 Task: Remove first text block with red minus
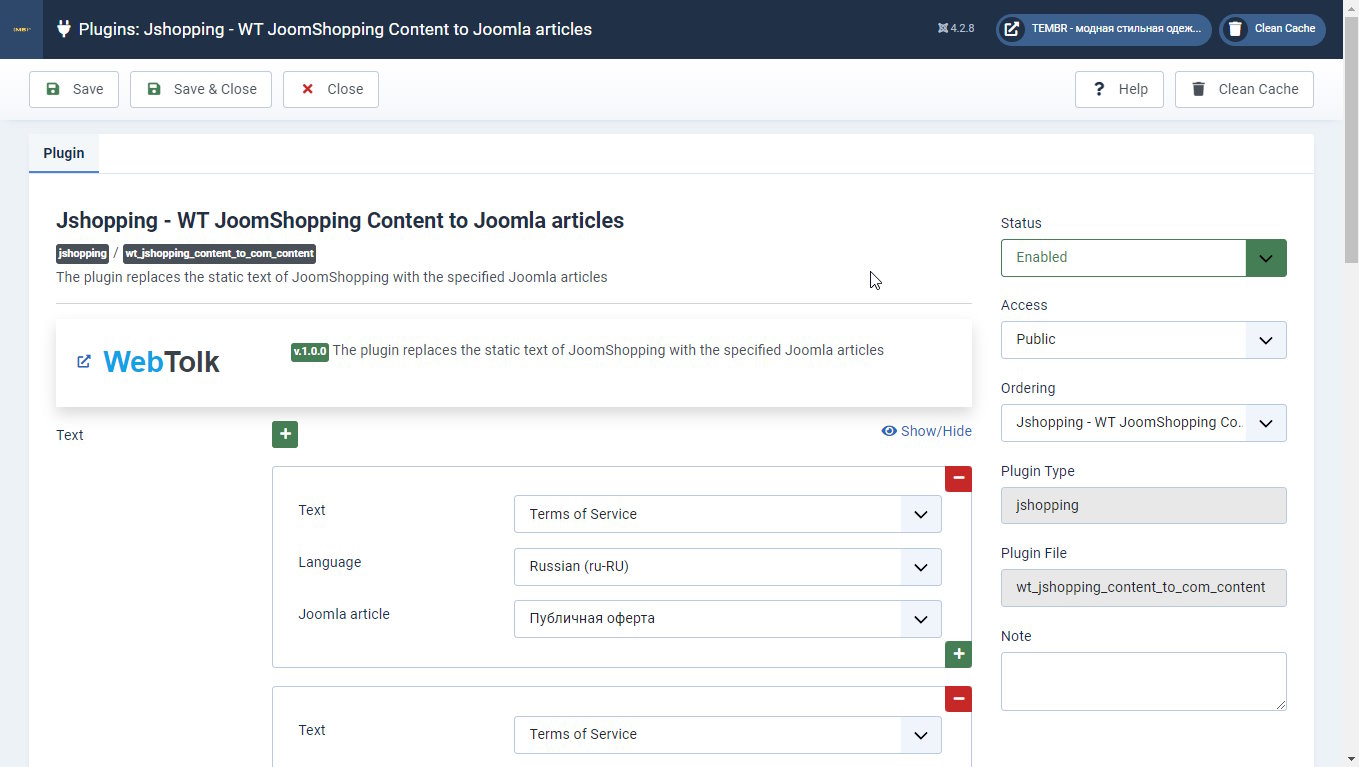tap(958, 478)
